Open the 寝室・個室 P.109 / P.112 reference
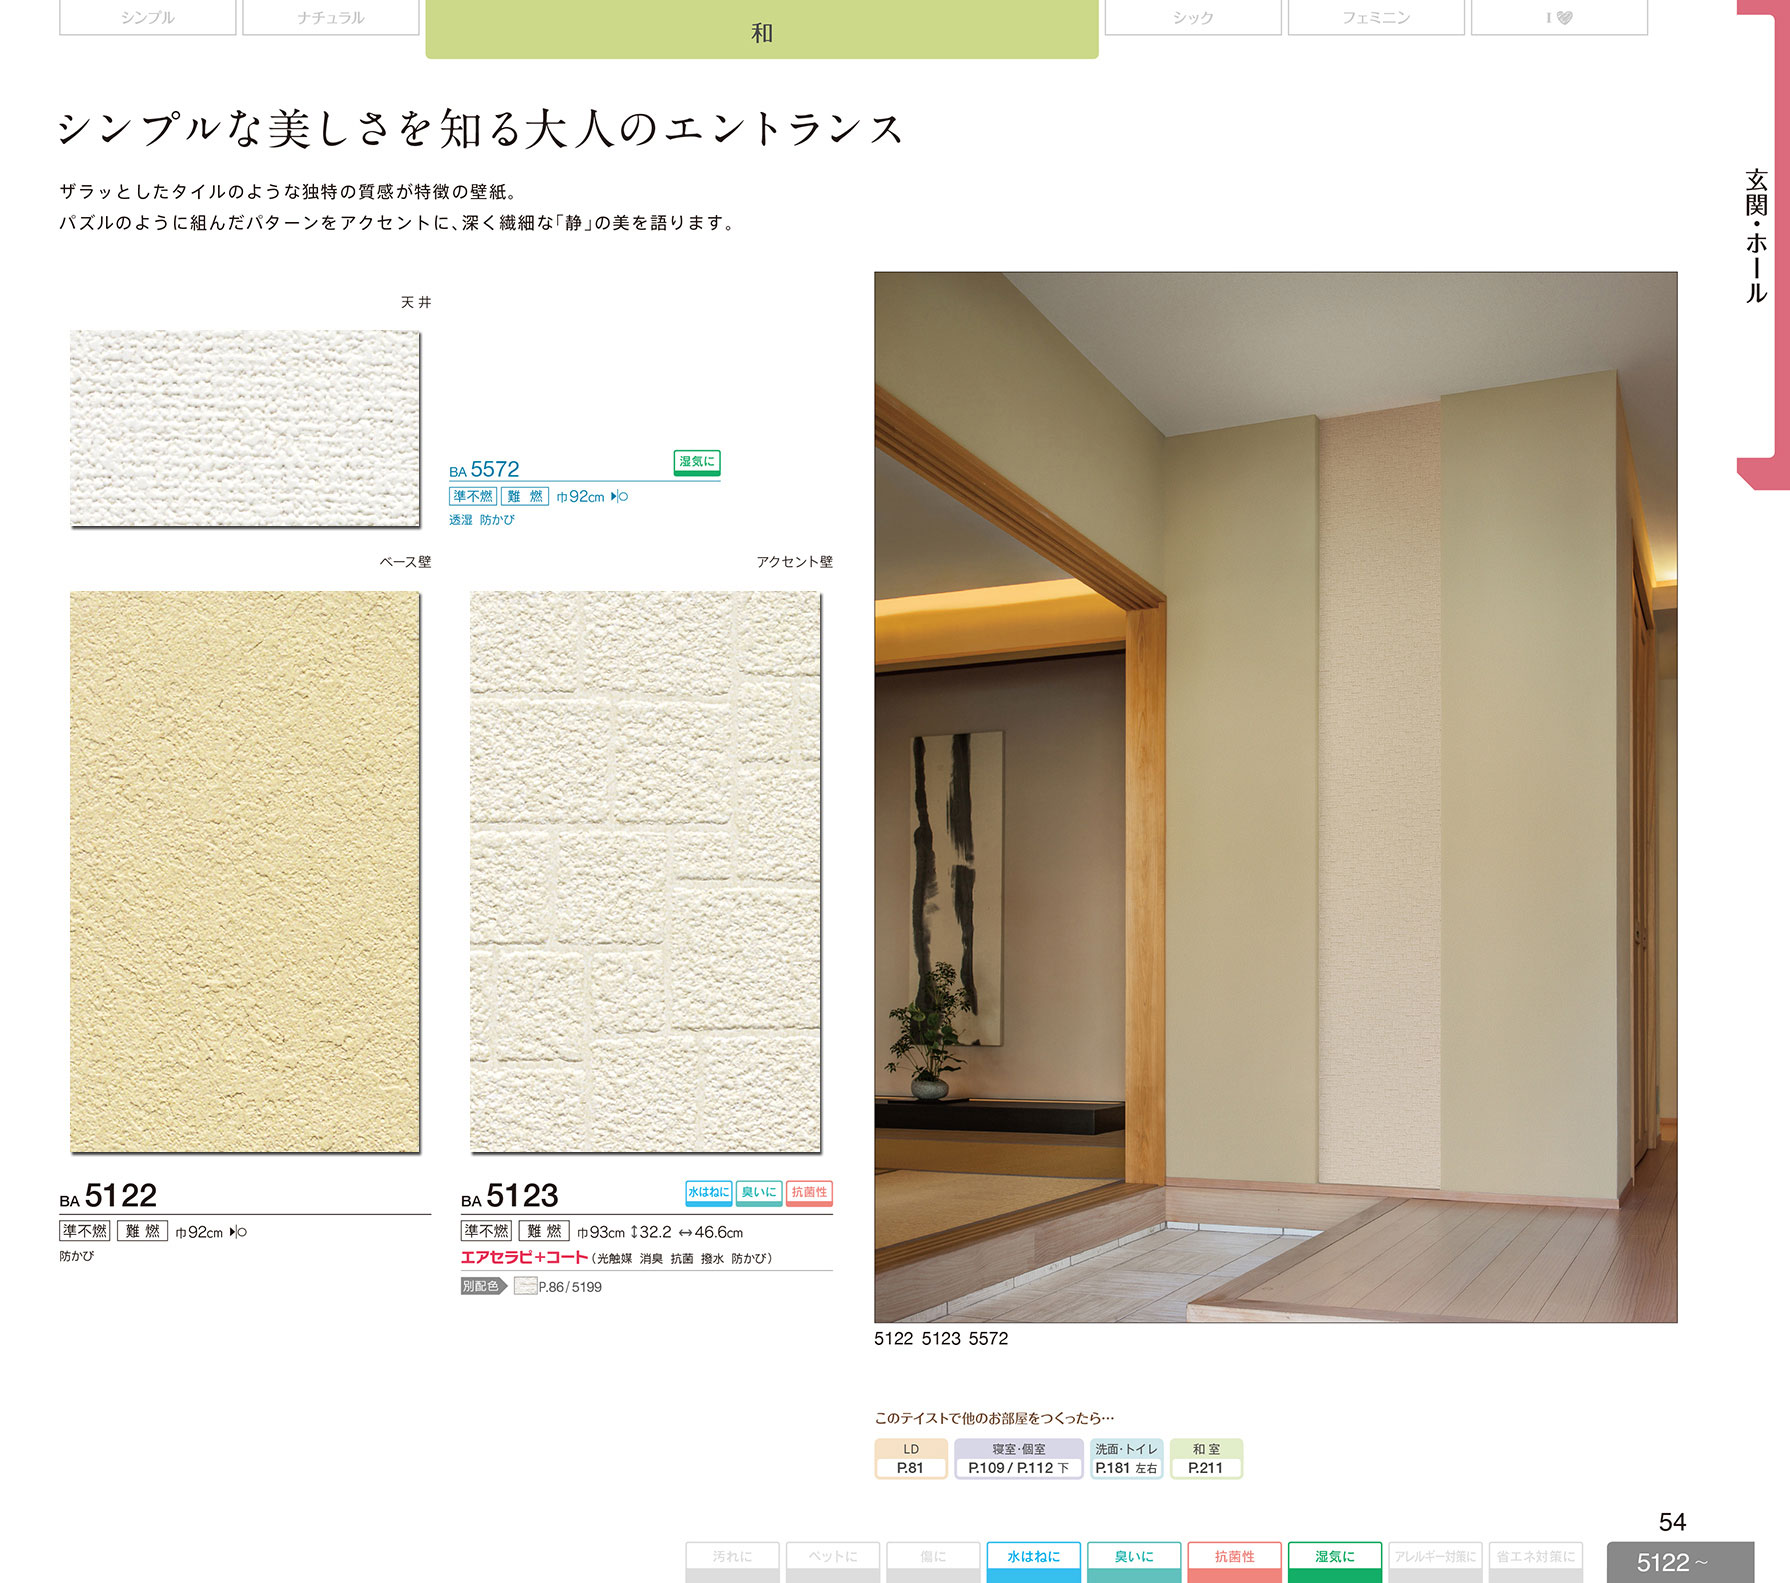 pyautogui.click(x=1018, y=1459)
